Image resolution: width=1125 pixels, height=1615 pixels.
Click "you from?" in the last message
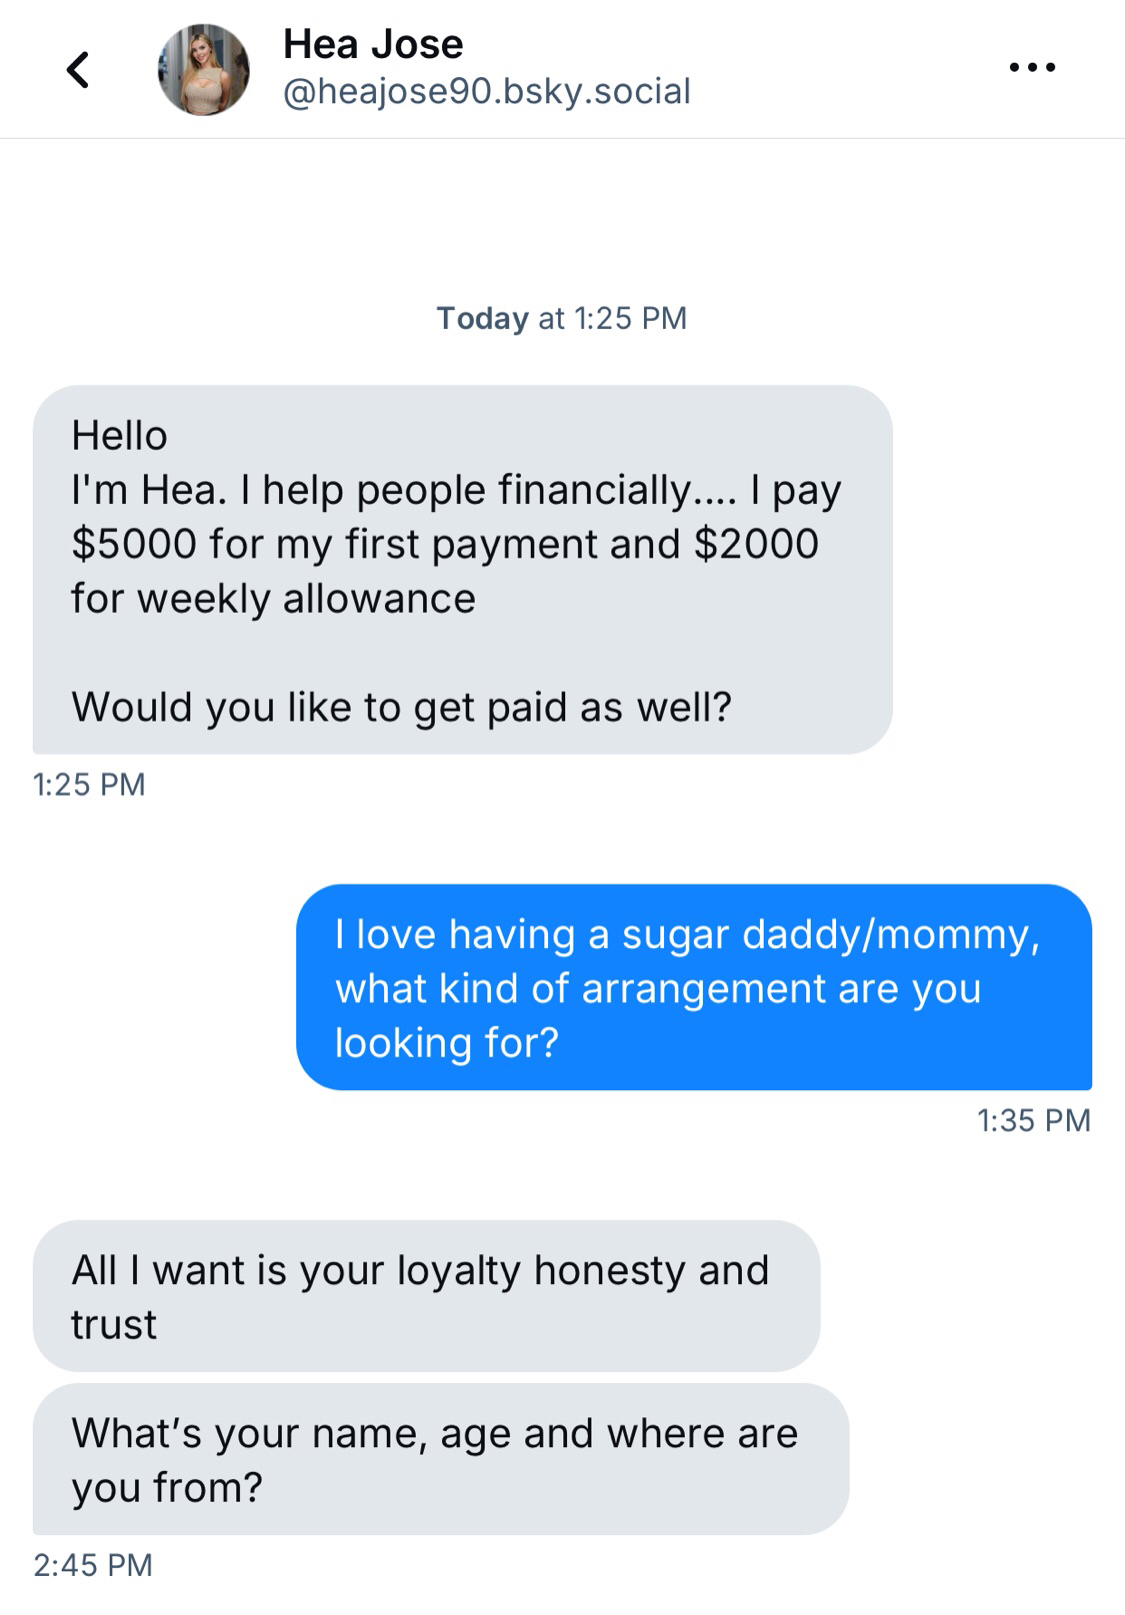point(166,1488)
